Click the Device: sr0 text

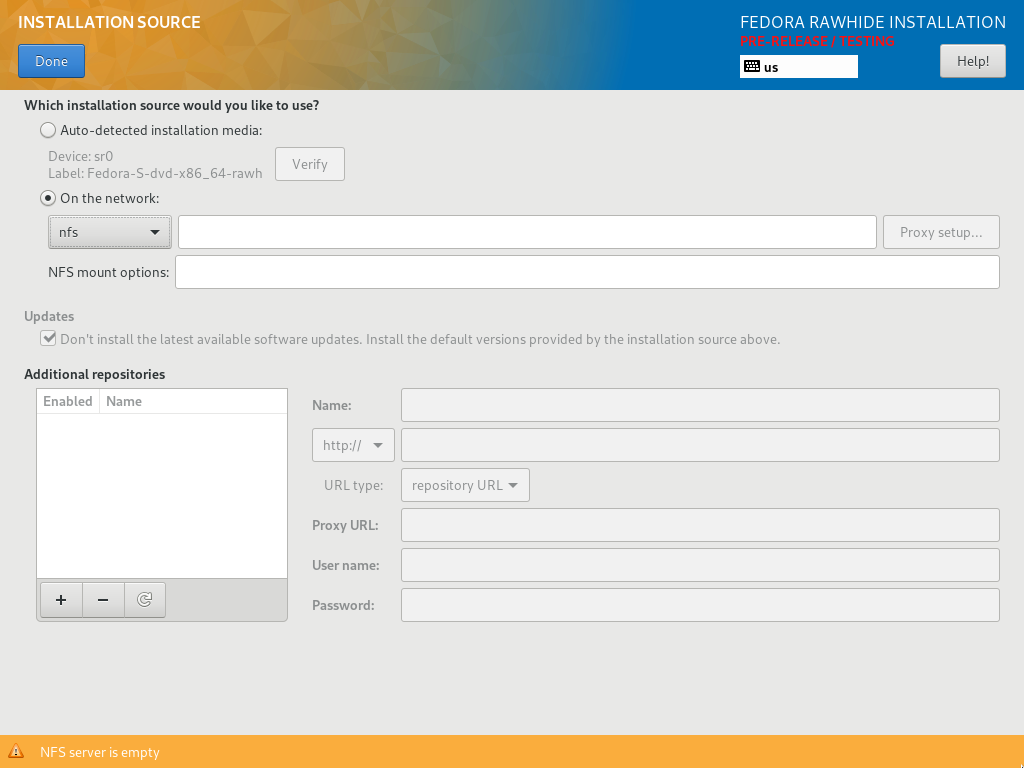(81, 157)
